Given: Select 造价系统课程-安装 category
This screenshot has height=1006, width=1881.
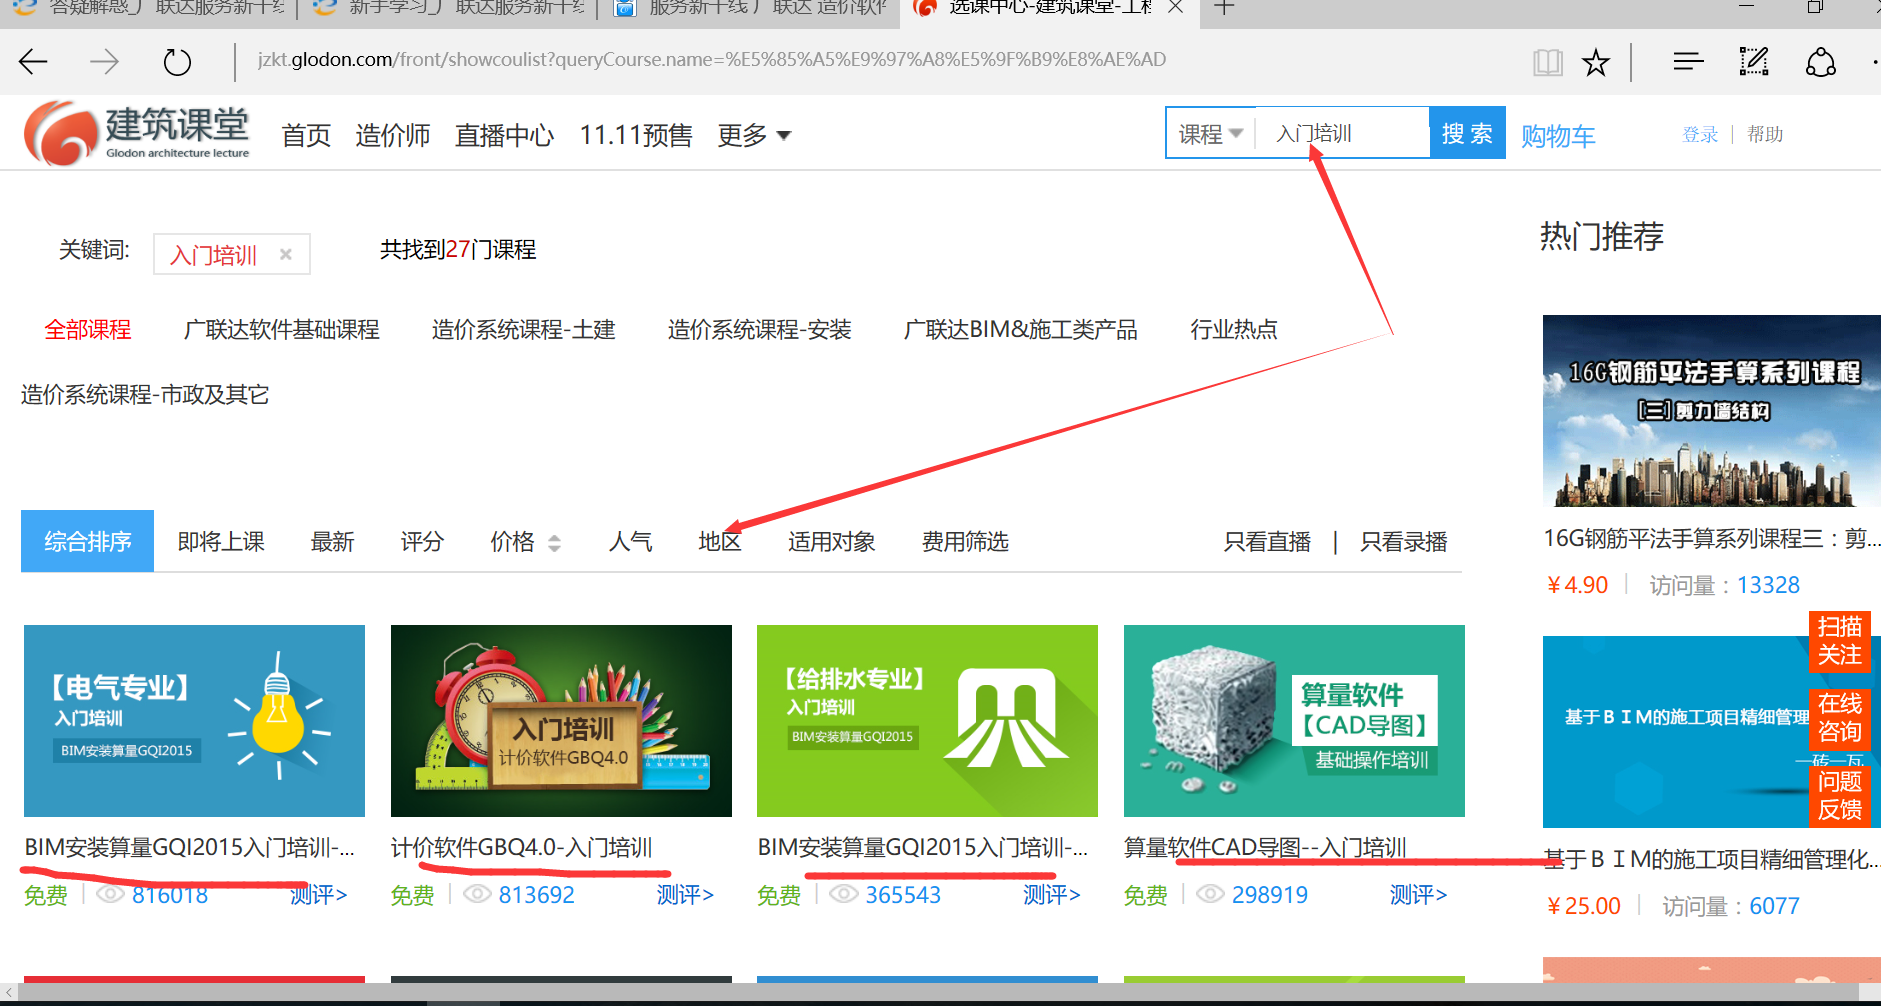Looking at the screenshot, I should (759, 329).
